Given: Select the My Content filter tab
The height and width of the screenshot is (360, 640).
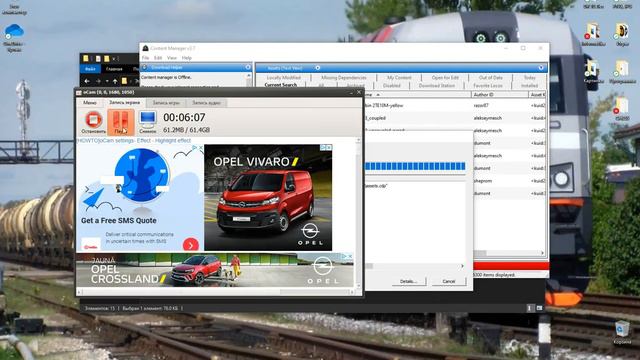Looking at the screenshot, I should click(399, 78).
